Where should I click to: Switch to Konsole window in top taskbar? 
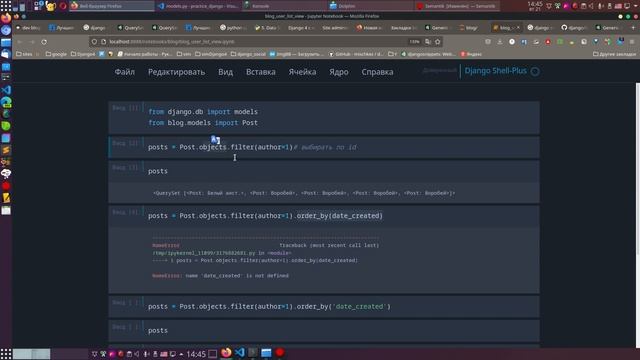(x=284, y=6)
